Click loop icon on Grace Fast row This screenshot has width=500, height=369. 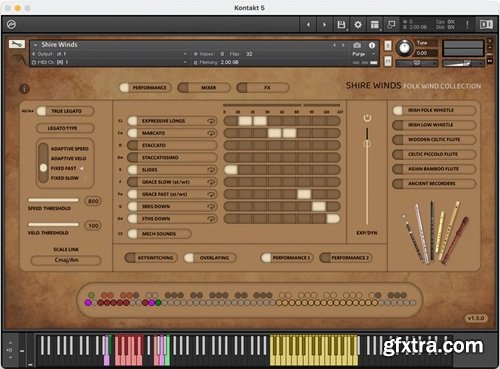coord(211,194)
